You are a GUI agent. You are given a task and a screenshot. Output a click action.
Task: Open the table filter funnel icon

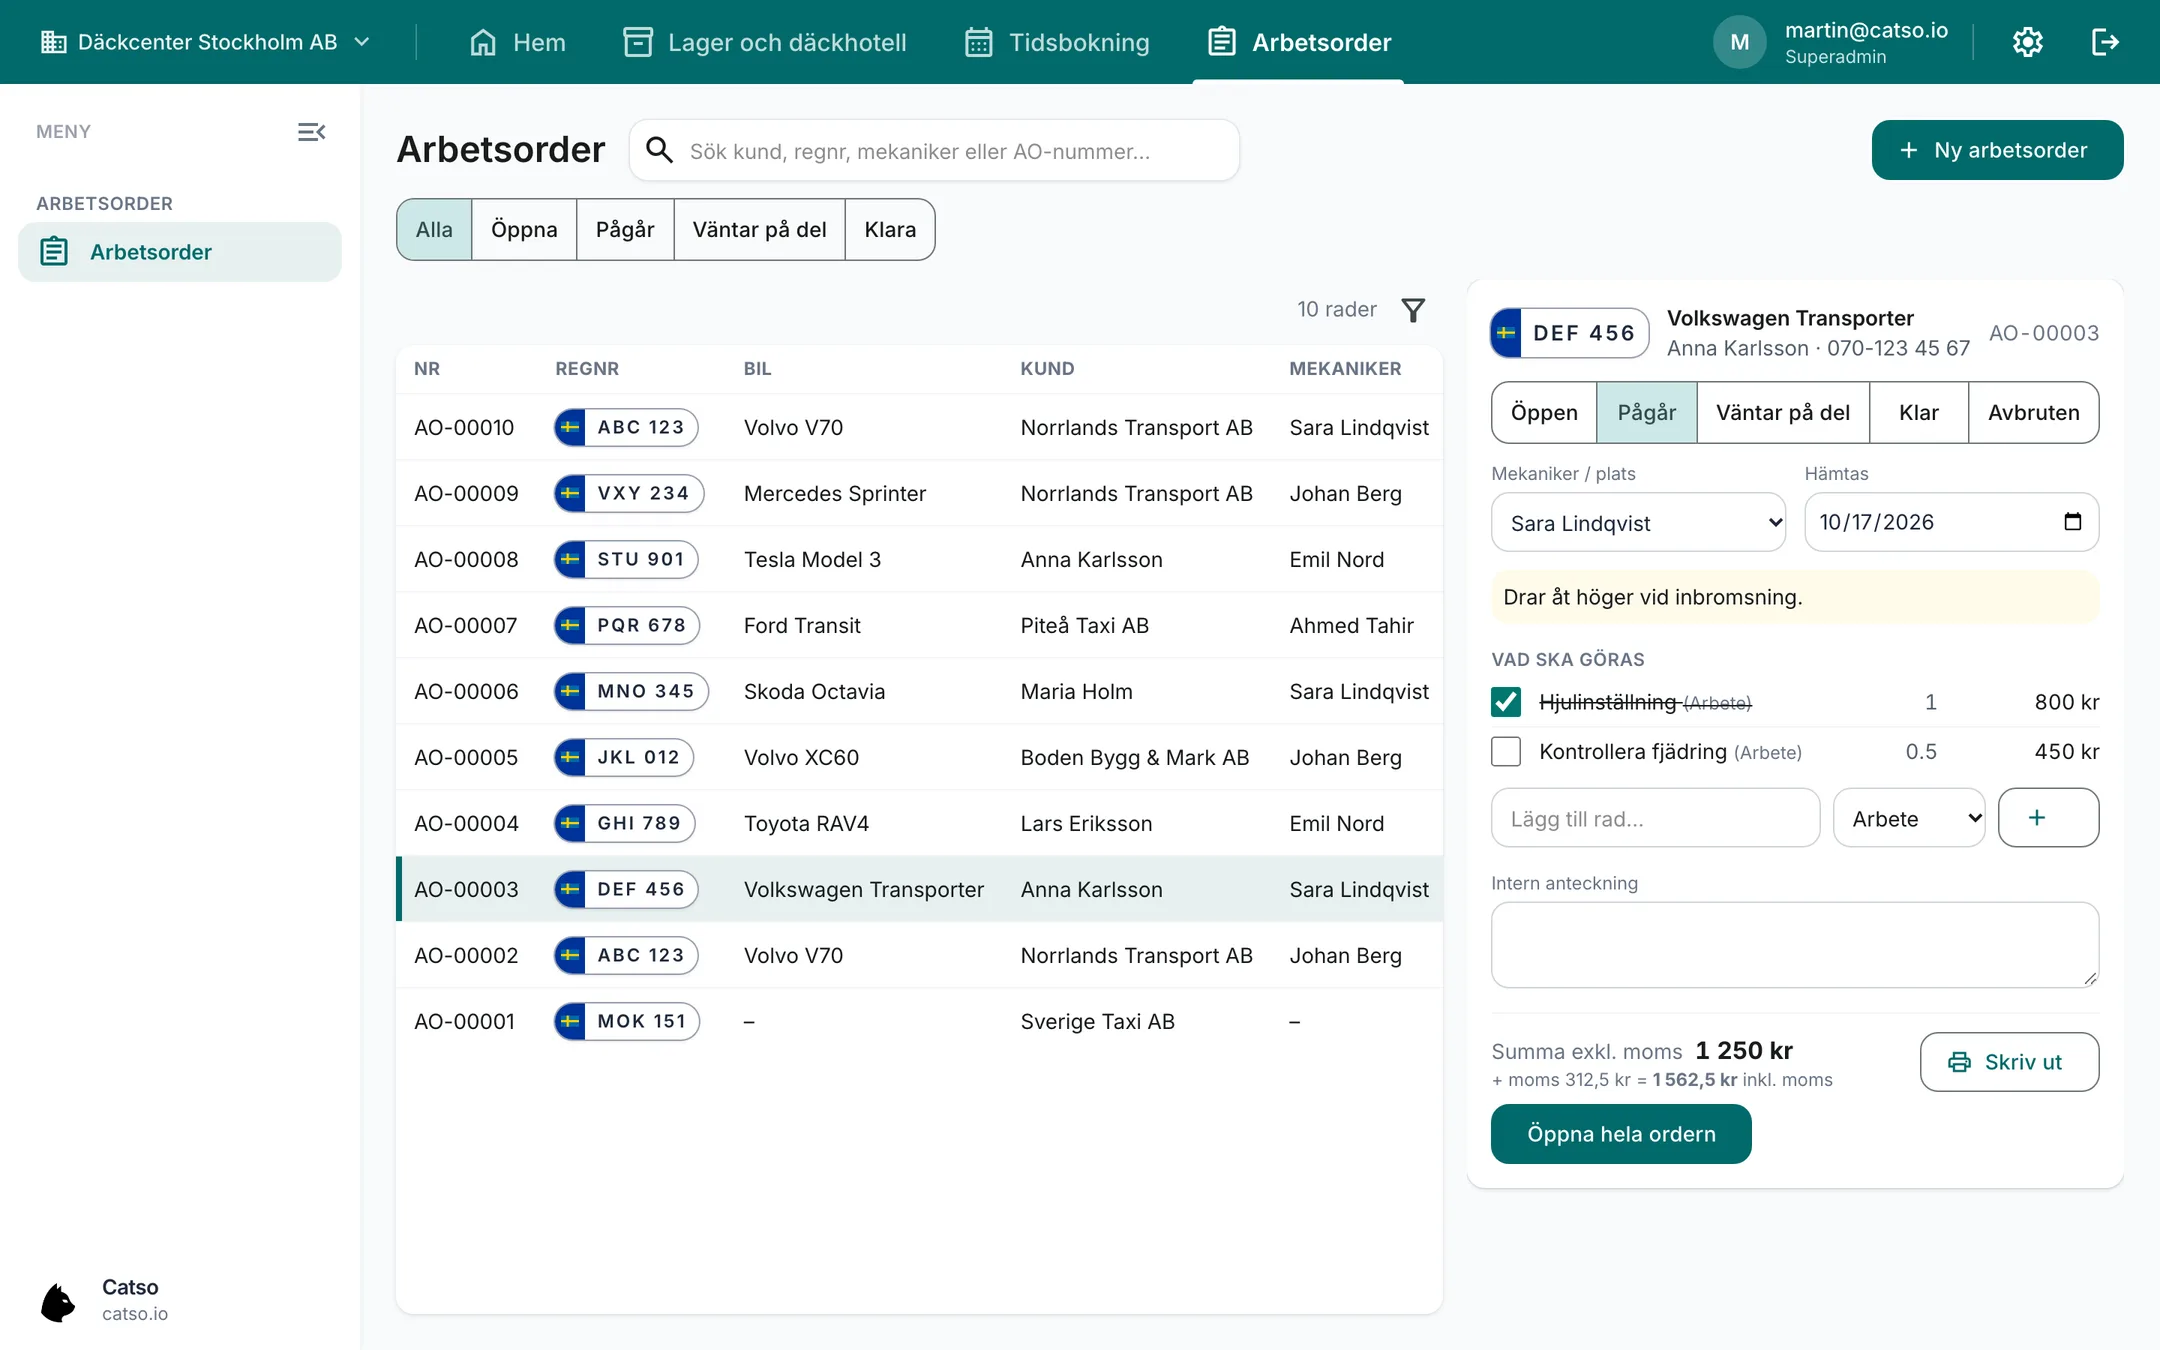(1413, 310)
